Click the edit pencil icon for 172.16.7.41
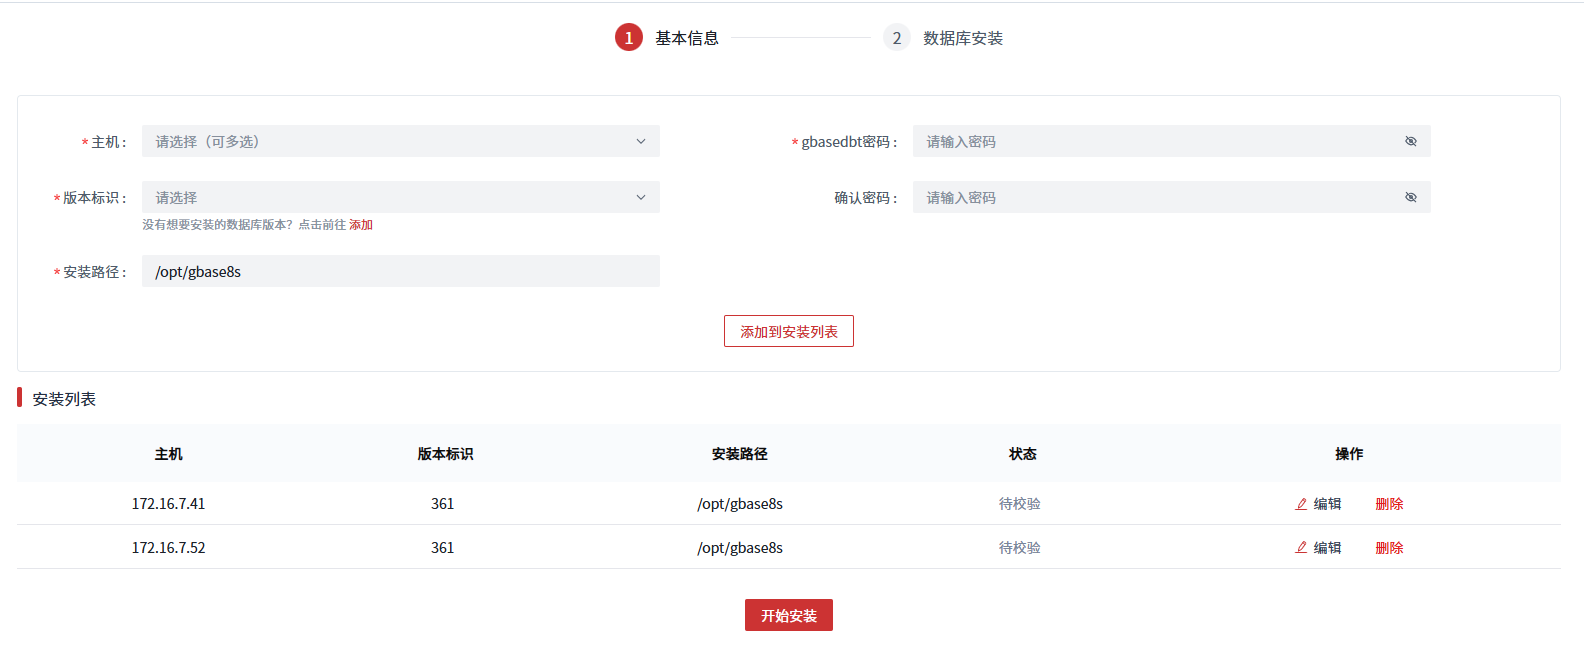This screenshot has height=666, width=1584. click(1301, 504)
